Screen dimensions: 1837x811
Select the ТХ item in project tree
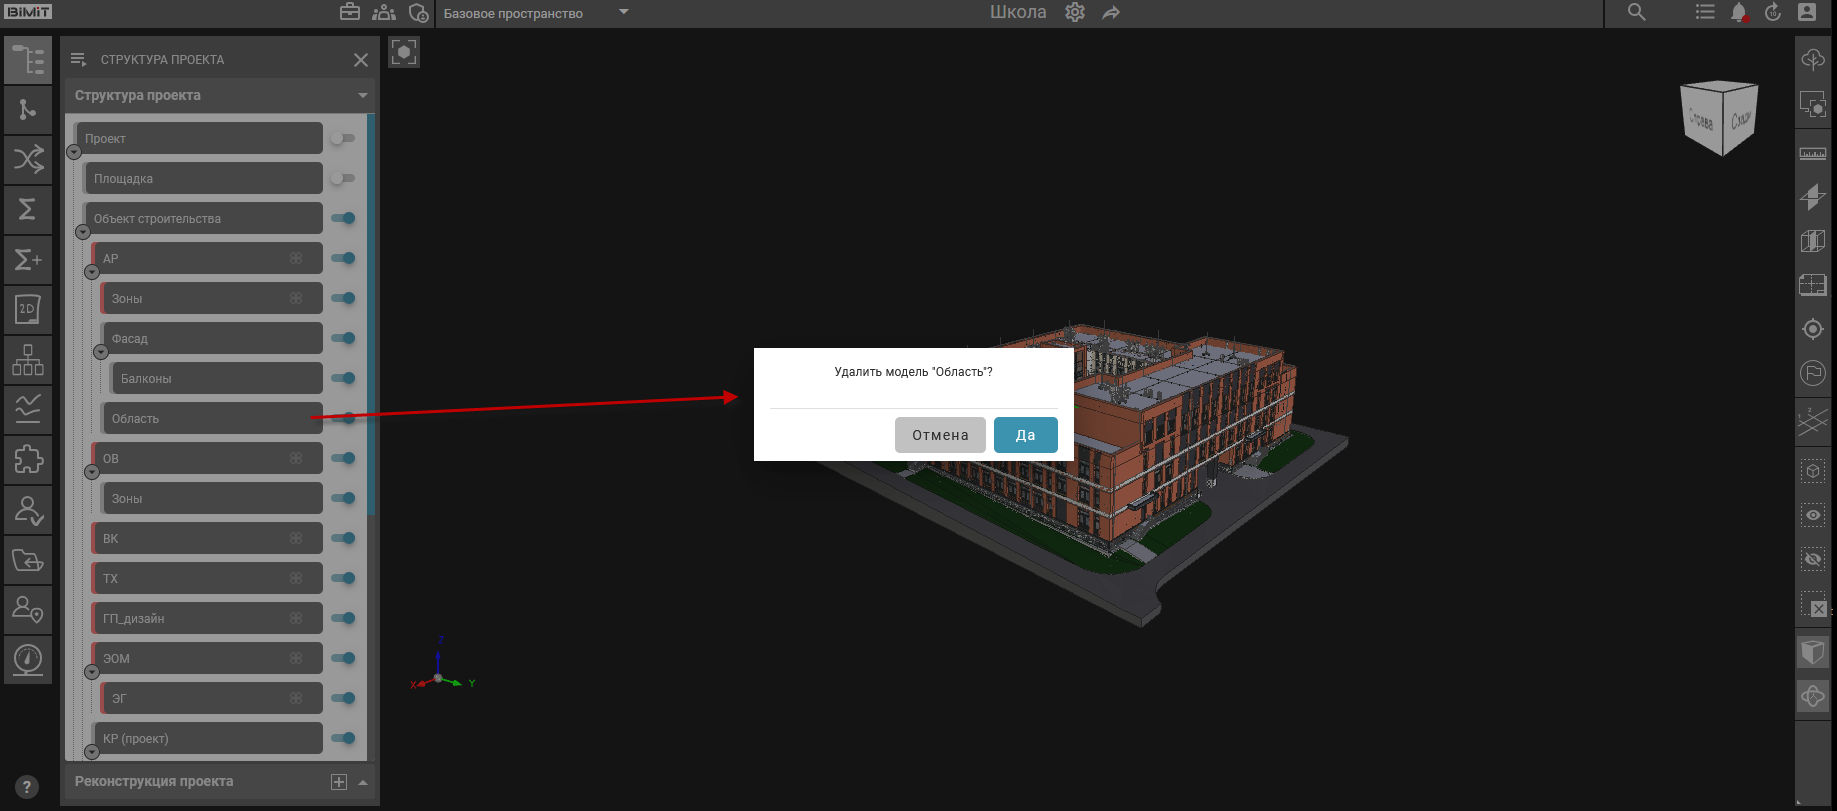(200, 578)
